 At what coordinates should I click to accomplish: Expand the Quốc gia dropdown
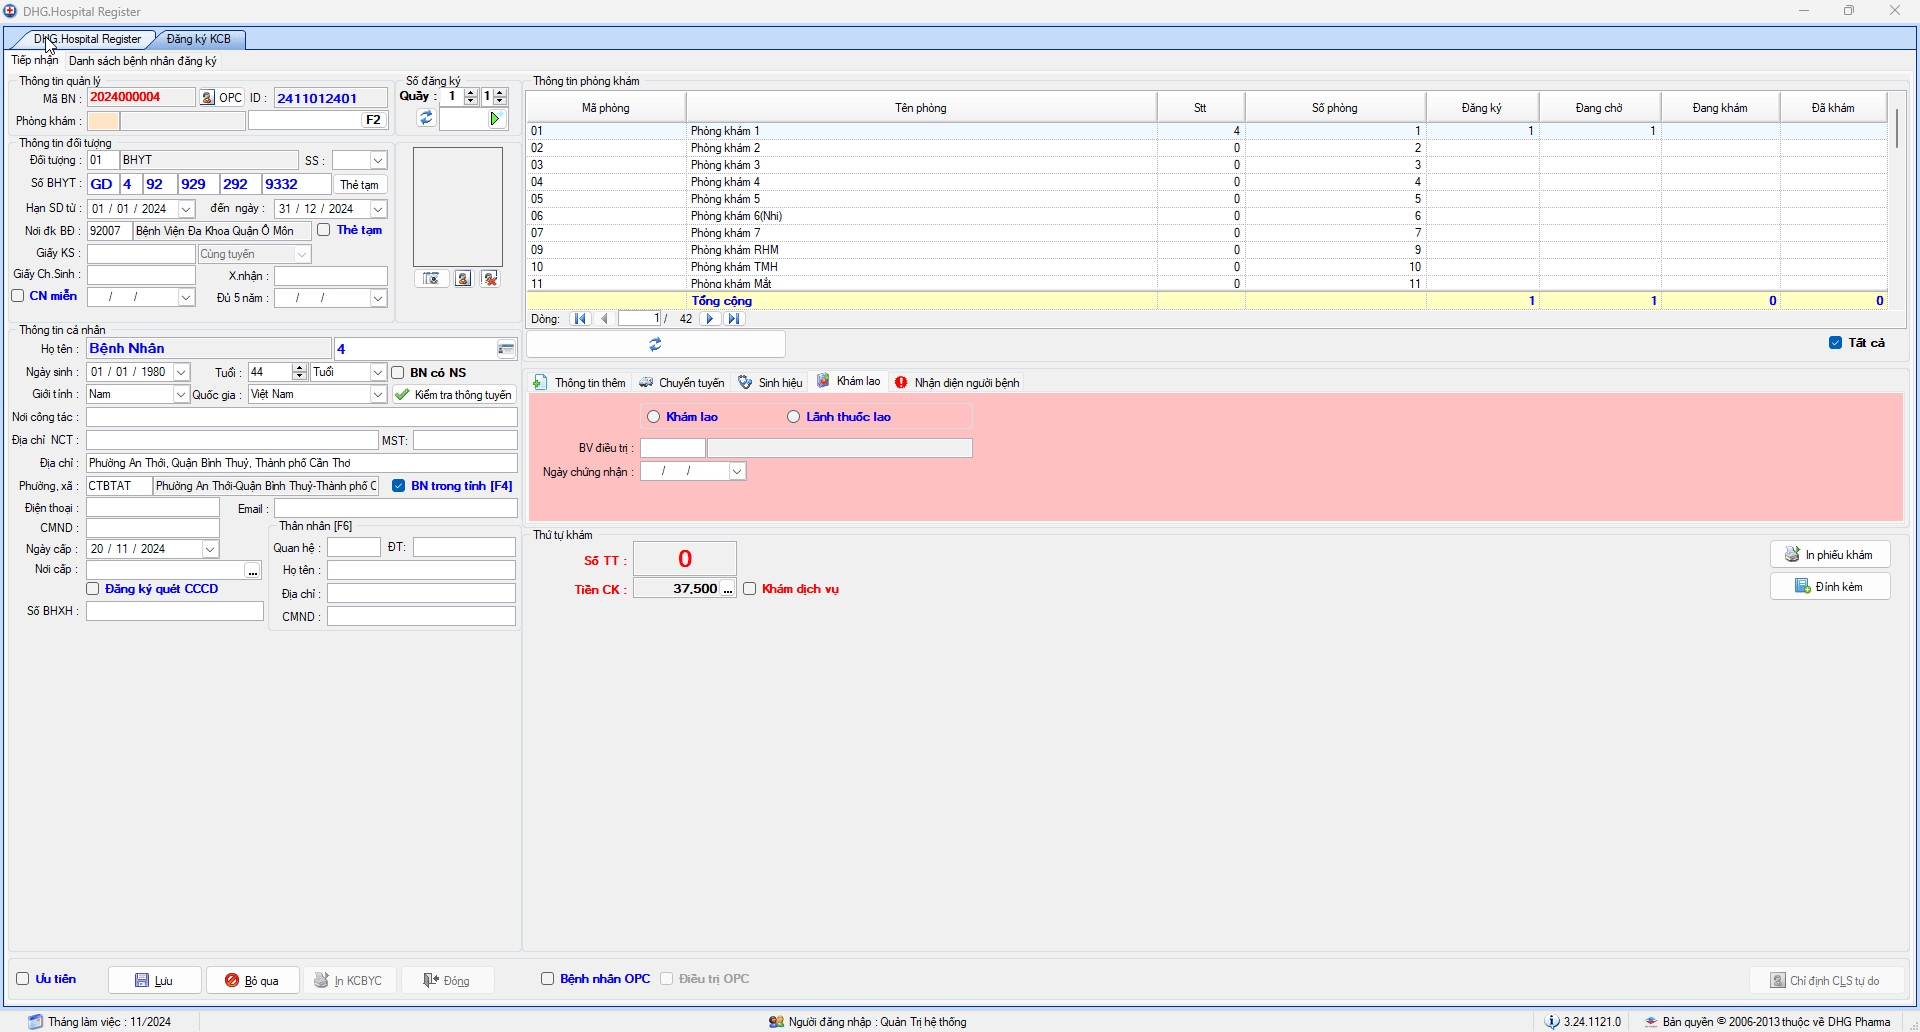pyautogui.click(x=378, y=395)
